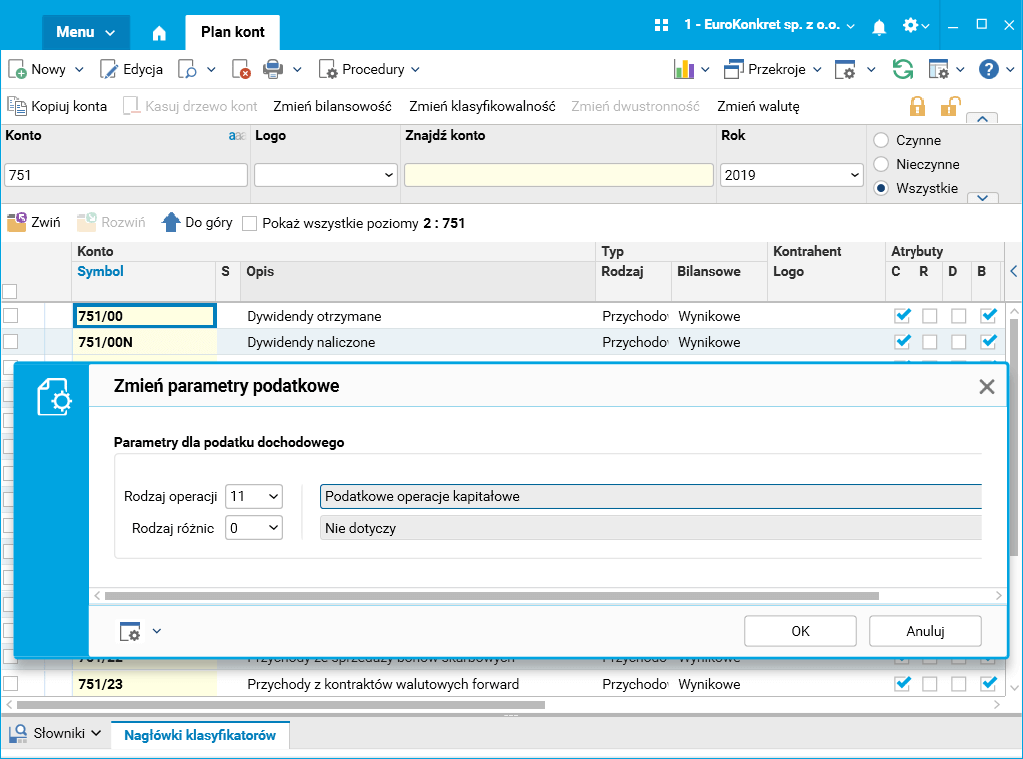This screenshot has height=759, width=1023.
Task: Click the green refresh icon
Action: pyautogui.click(x=903, y=69)
